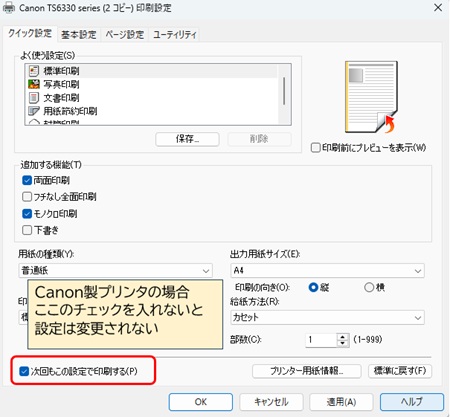Open プリンター用紙情報... button
This screenshot has width=450, height=417.
[307, 371]
